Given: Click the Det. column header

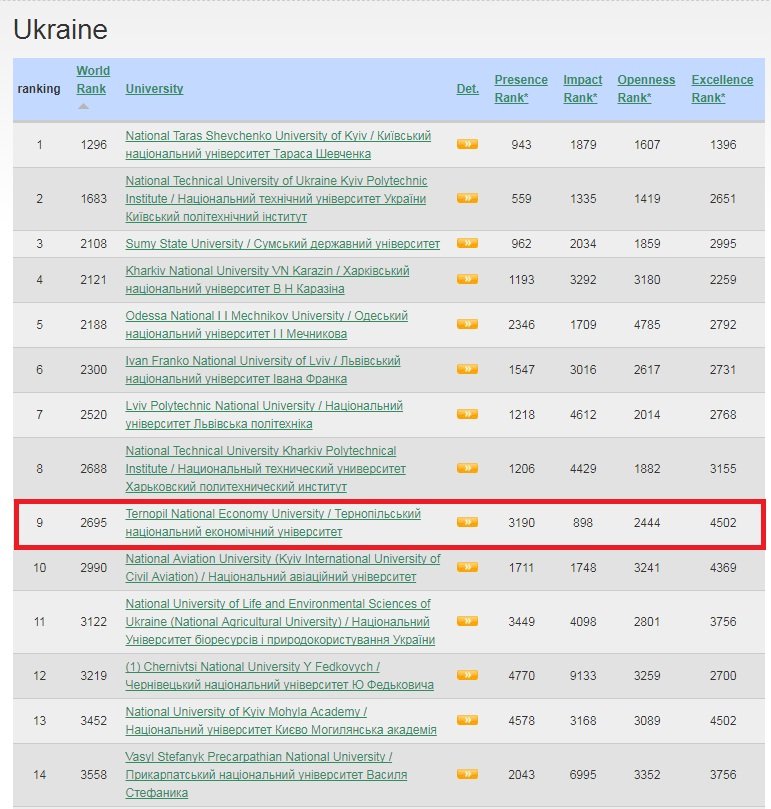Looking at the screenshot, I should pos(468,89).
